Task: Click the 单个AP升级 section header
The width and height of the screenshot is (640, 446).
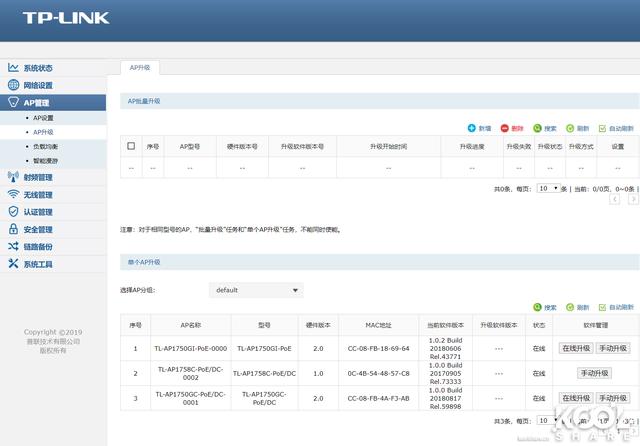Action: pos(380,262)
